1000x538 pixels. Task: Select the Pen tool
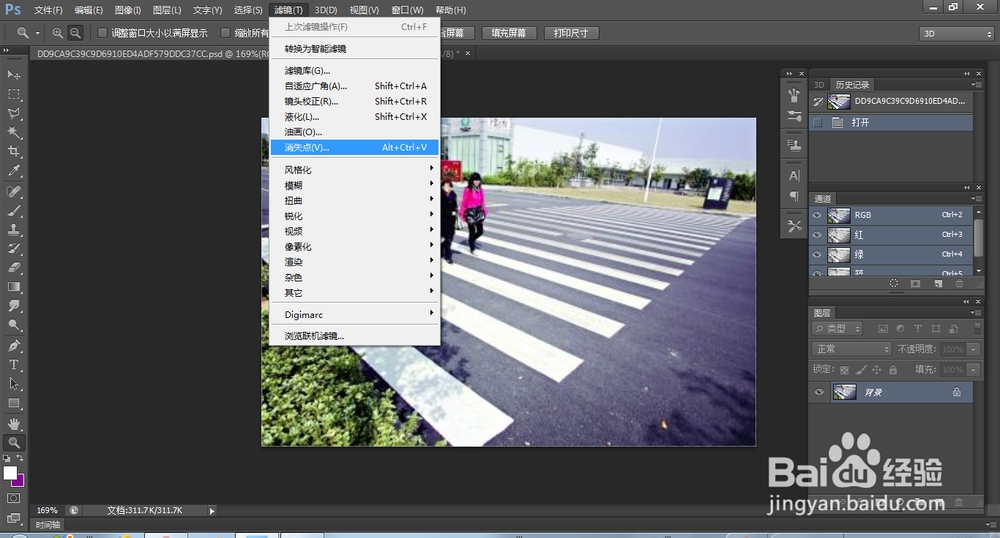[x=13, y=346]
